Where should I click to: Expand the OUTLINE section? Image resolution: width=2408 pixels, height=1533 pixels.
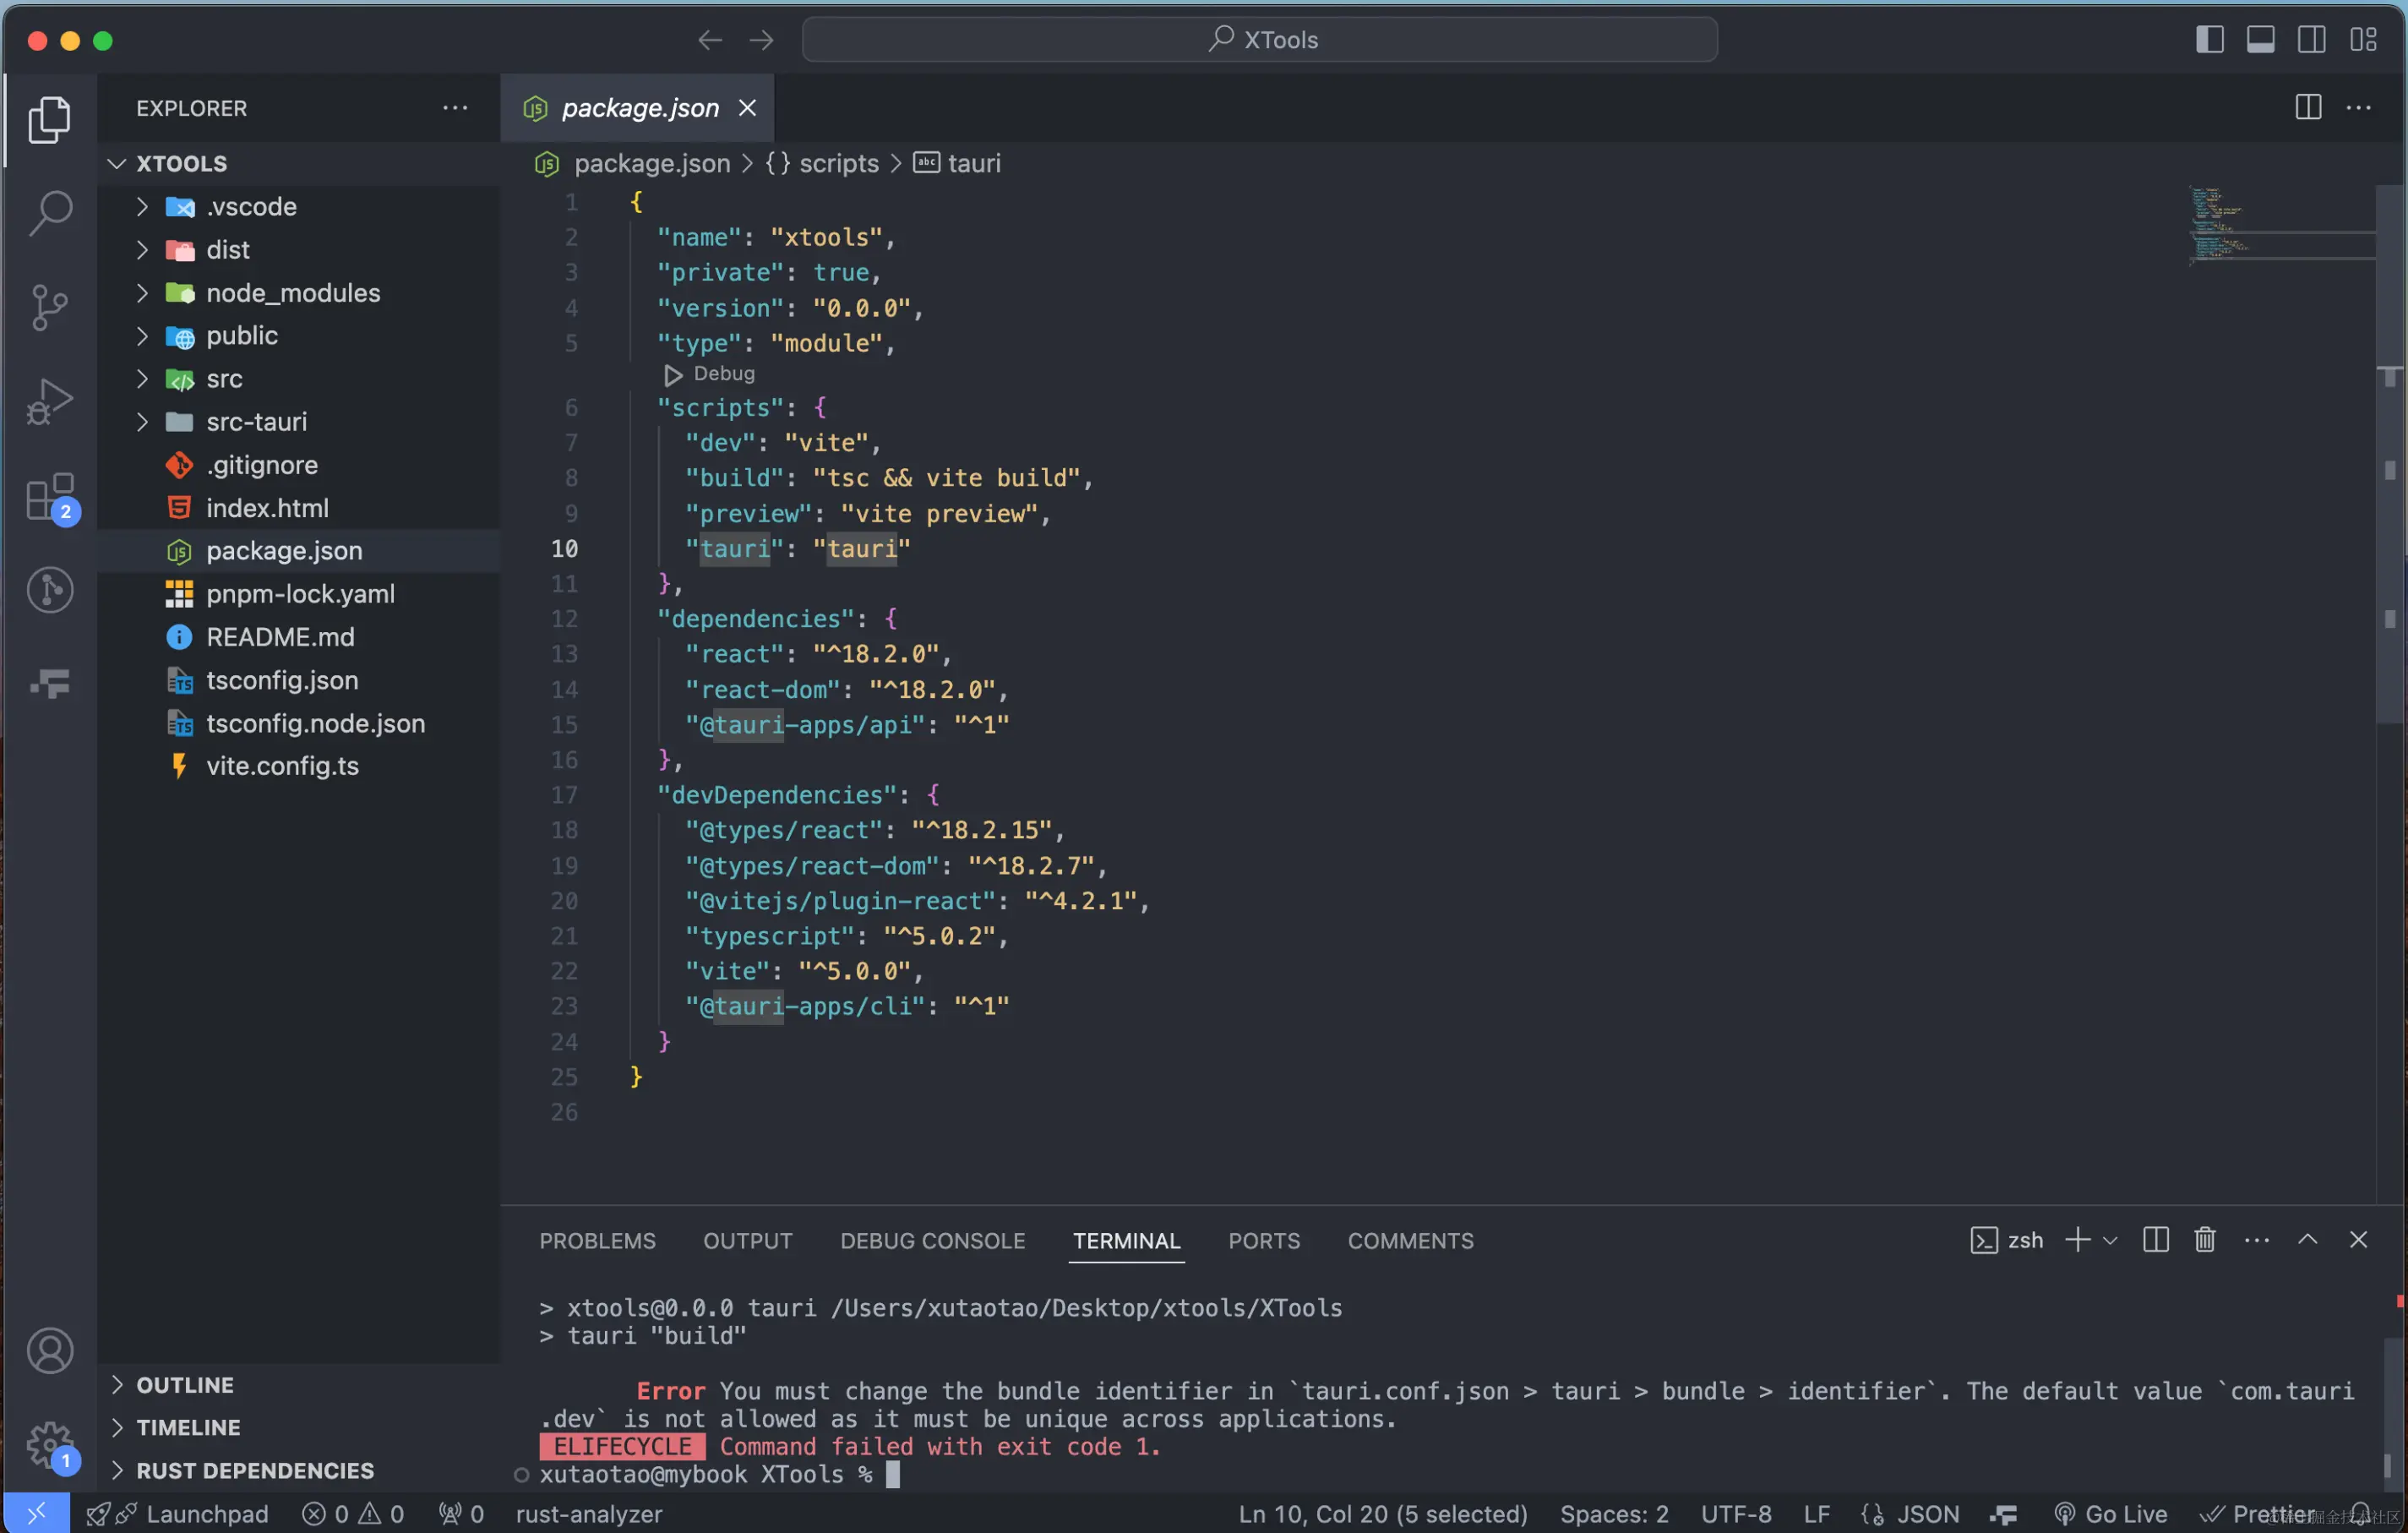tap(185, 1385)
